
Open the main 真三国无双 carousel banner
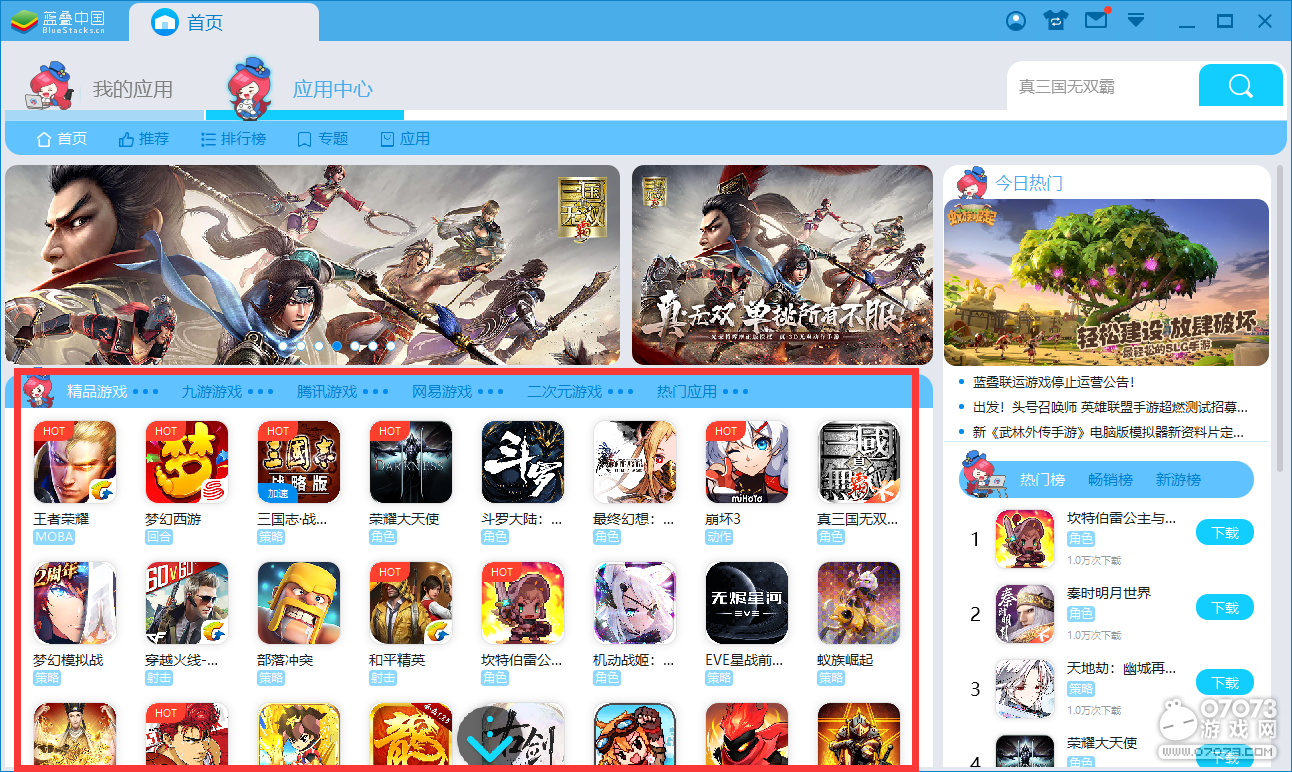pos(312,265)
